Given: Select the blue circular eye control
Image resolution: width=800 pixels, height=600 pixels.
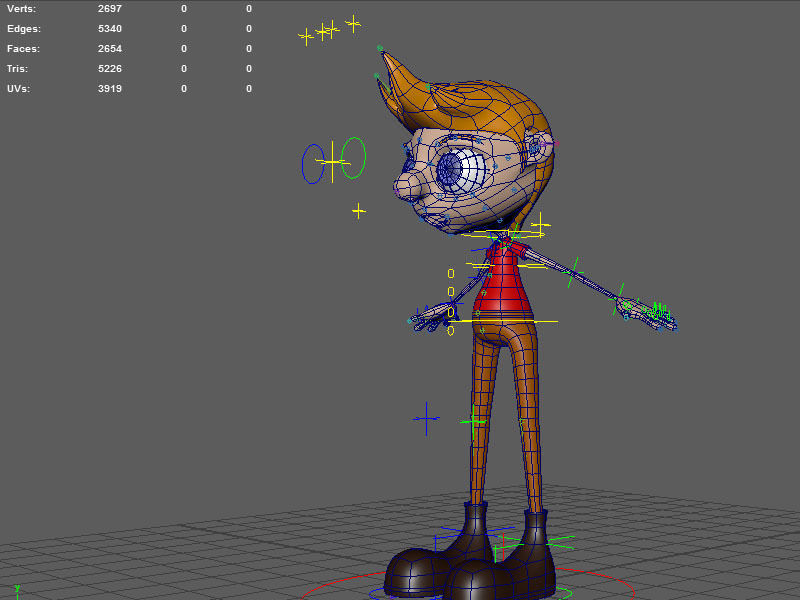Looking at the screenshot, I should click(x=313, y=164).
